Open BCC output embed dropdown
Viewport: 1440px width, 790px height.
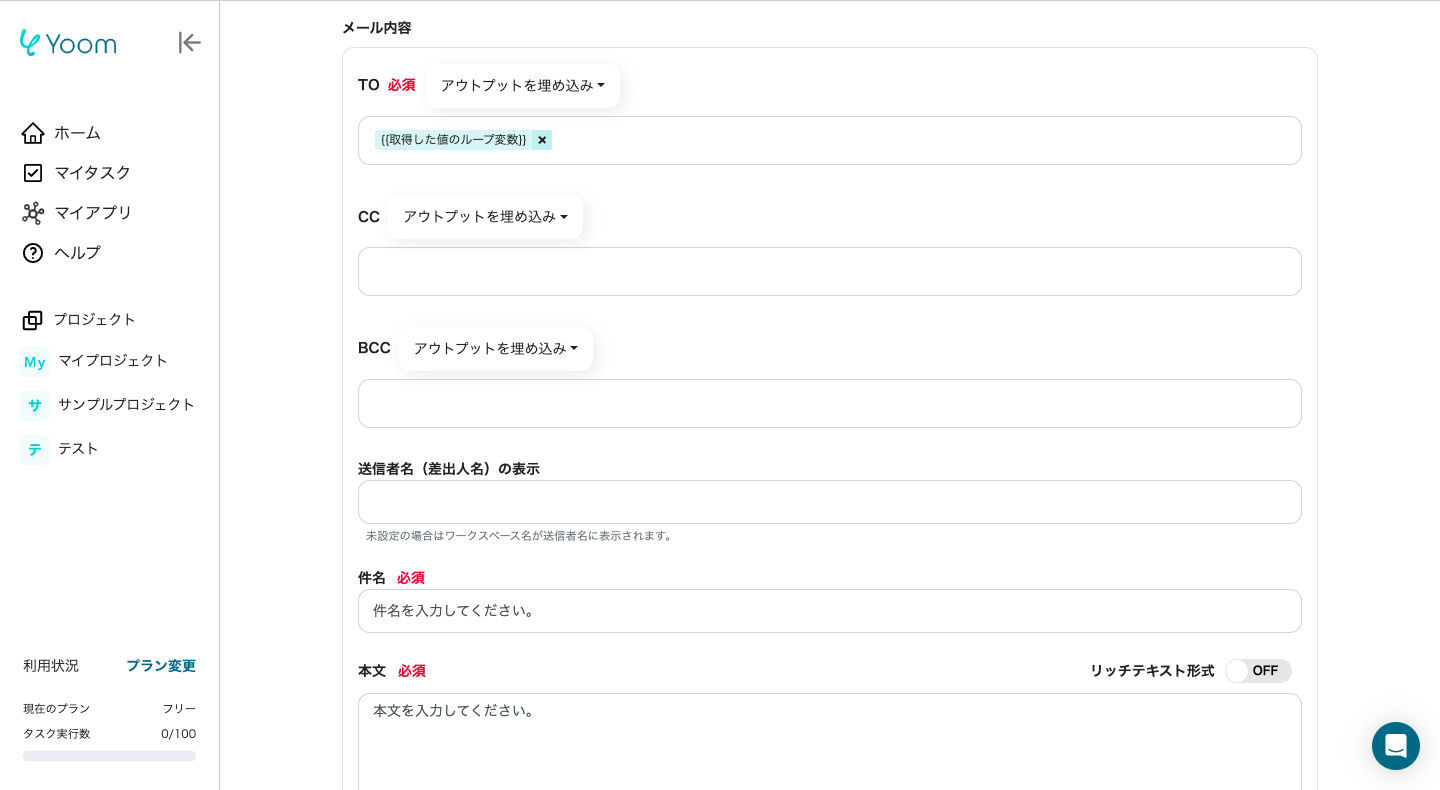(x=495, y=349)
